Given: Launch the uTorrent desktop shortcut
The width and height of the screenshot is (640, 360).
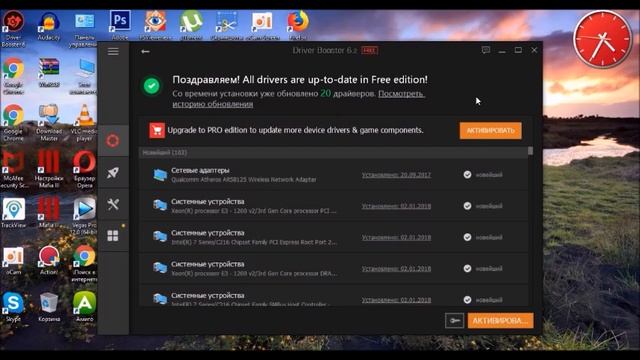Looking at the screenshot, I should pos(191,25).
